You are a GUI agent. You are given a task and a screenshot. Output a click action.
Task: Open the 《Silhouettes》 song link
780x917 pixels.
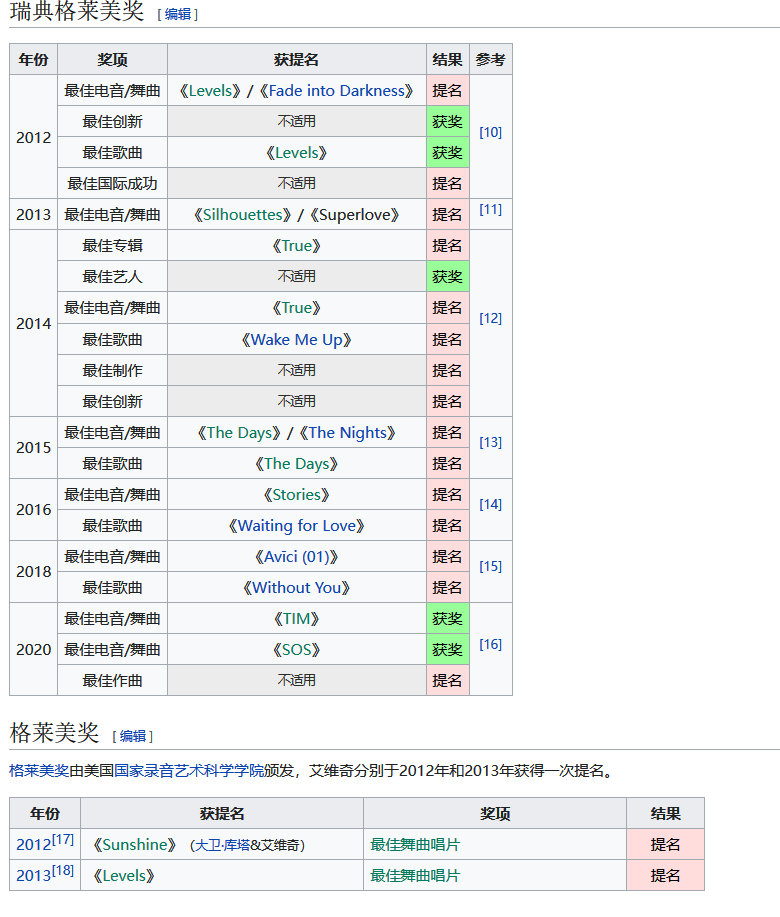coord(243,215)
